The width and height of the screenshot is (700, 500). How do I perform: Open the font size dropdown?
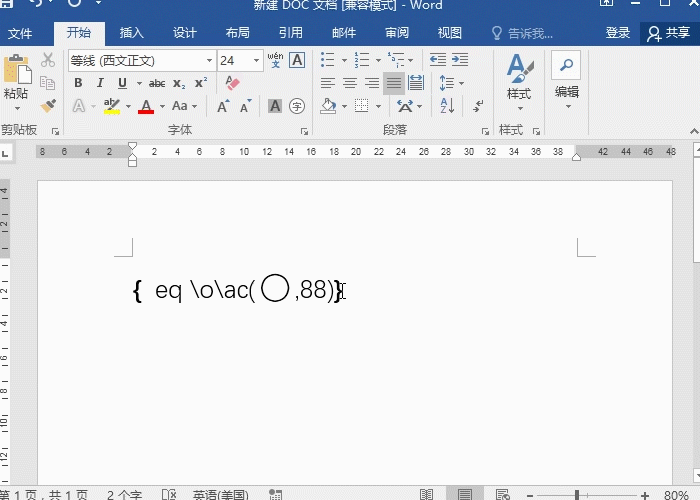pos(256,61)
